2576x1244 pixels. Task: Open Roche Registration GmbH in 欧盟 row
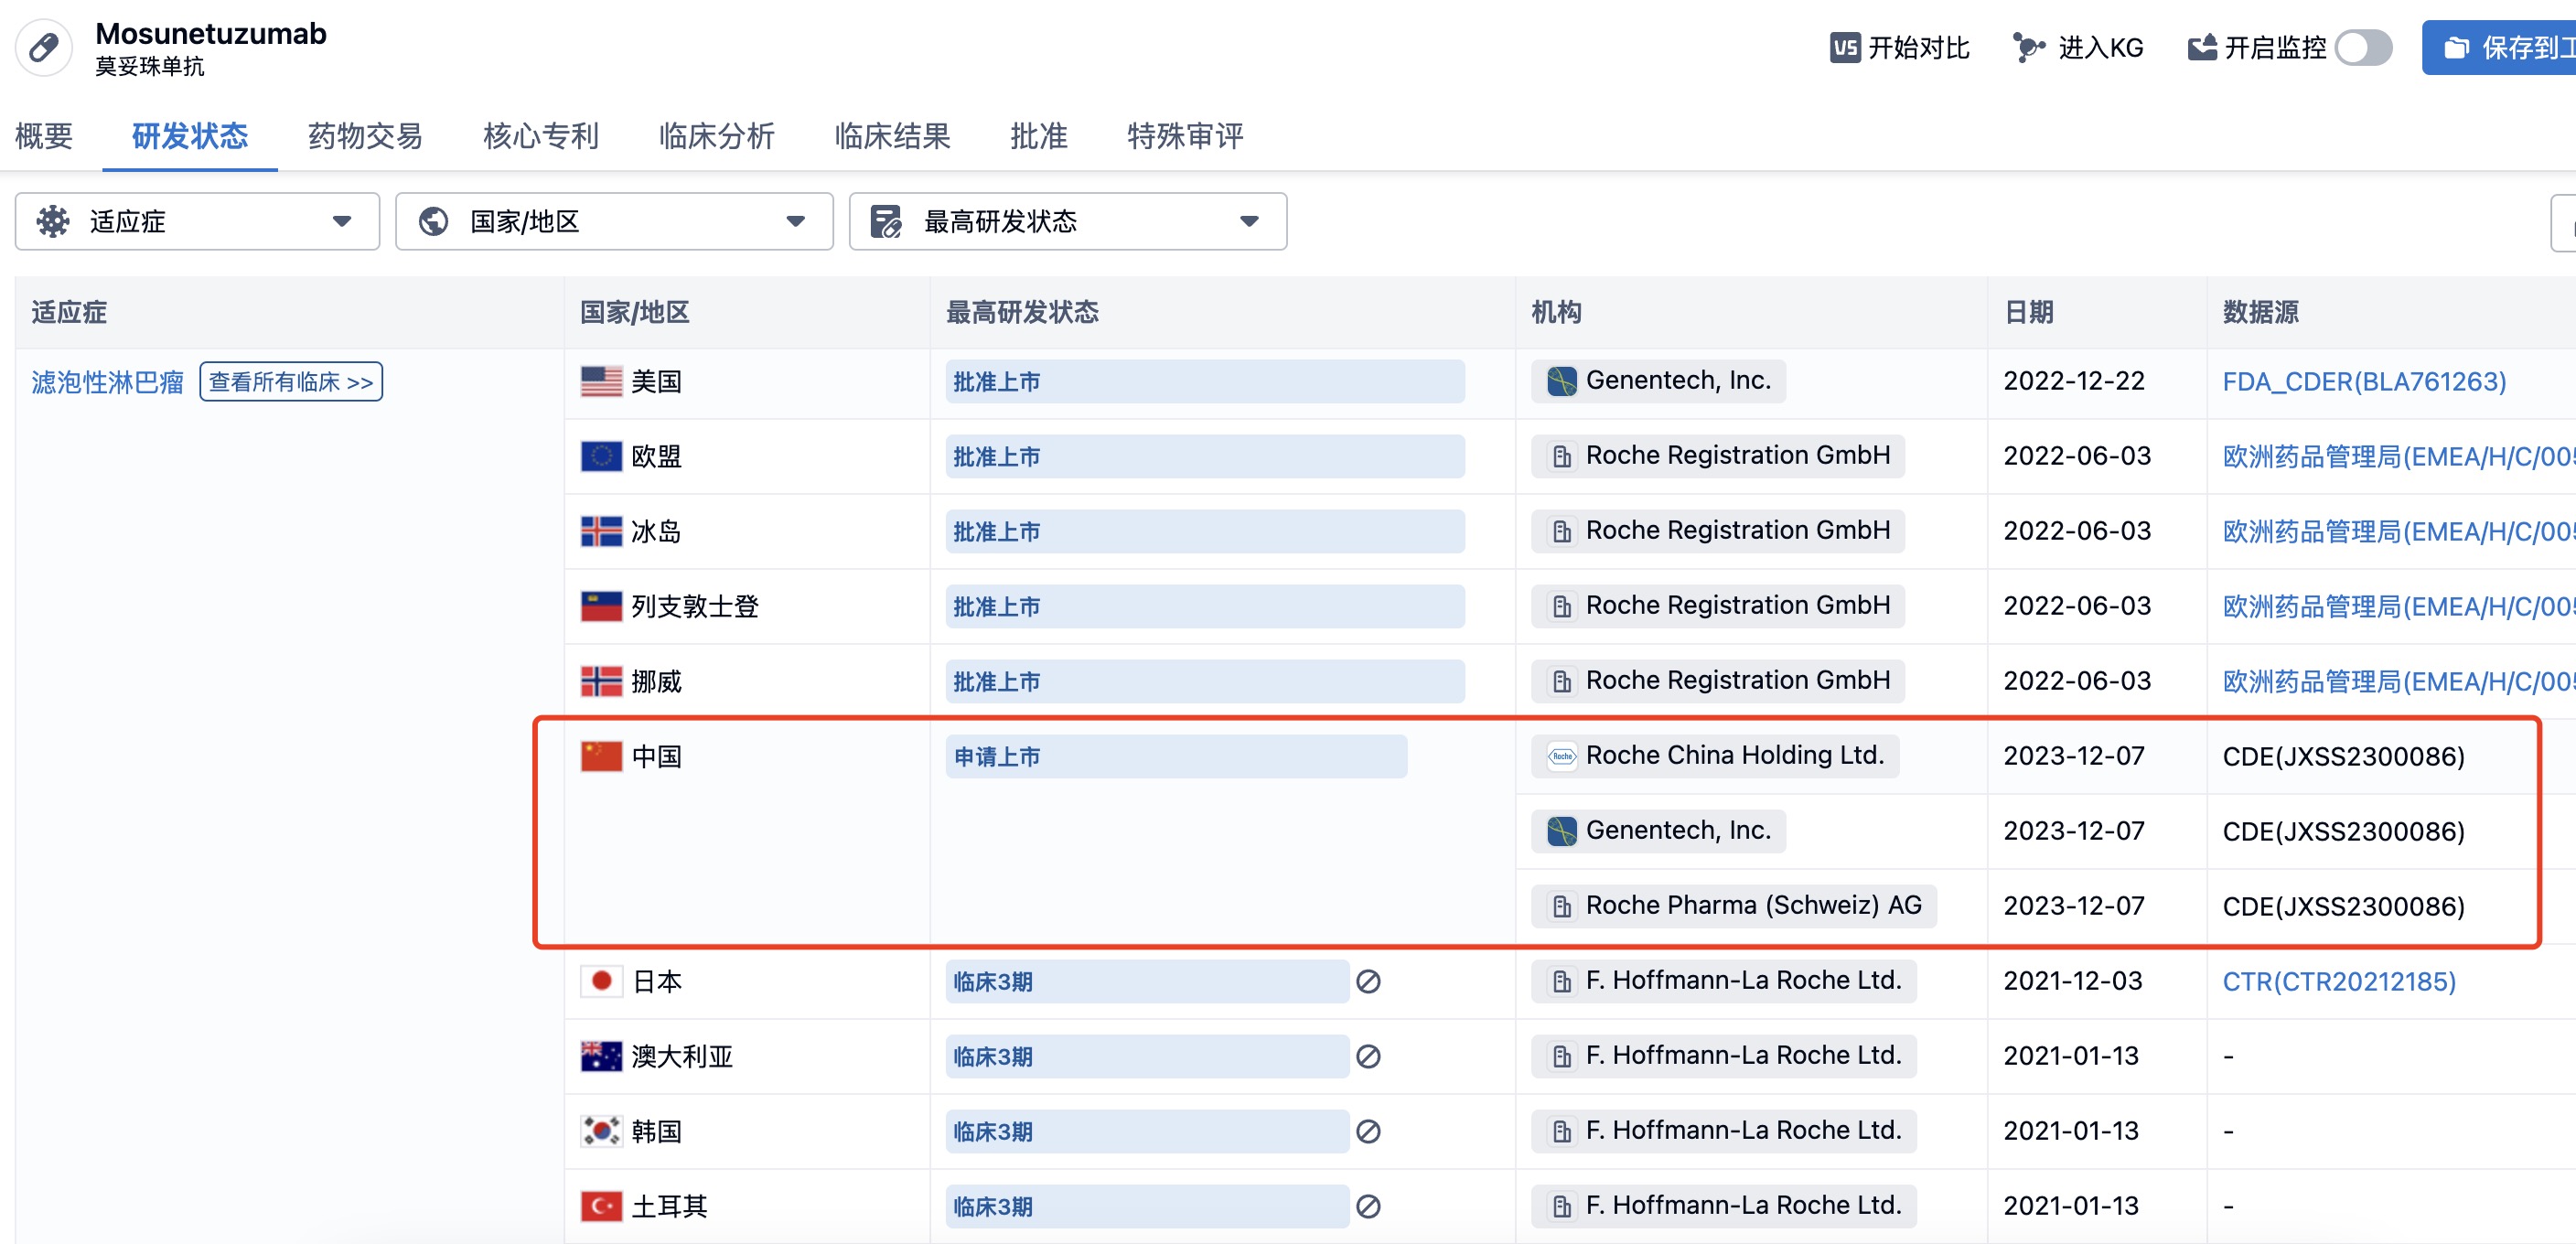point(1717,455)
